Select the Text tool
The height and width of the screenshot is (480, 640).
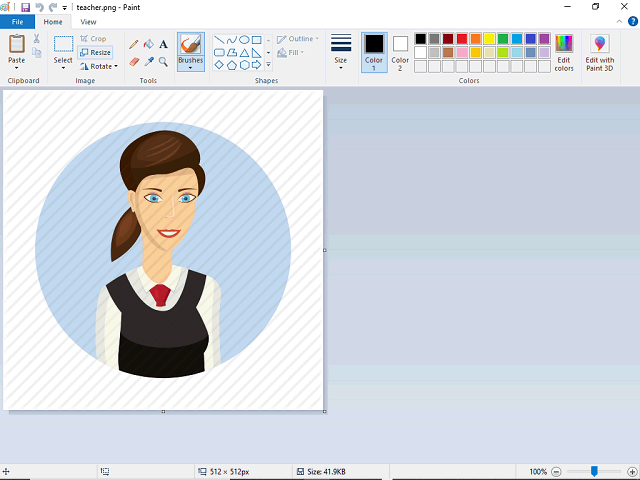click(163, 44)
